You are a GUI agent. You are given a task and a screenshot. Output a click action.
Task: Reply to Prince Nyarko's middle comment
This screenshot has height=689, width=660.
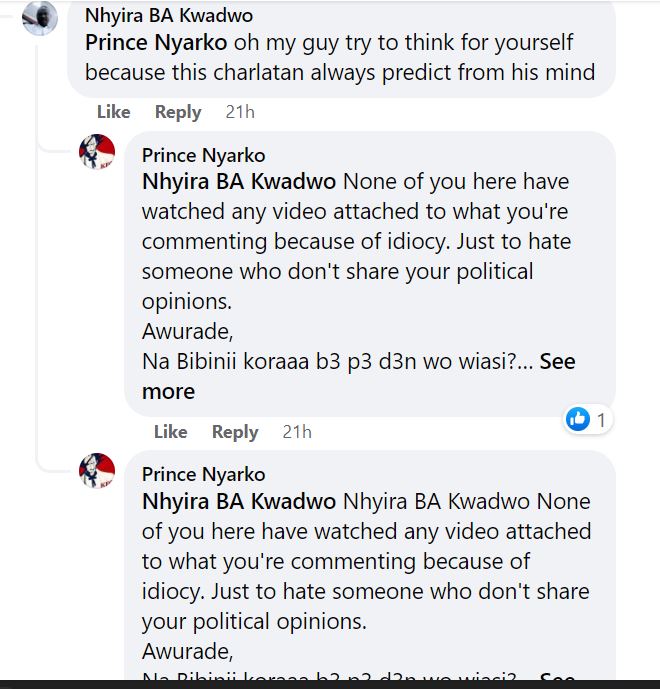point(235,432)
